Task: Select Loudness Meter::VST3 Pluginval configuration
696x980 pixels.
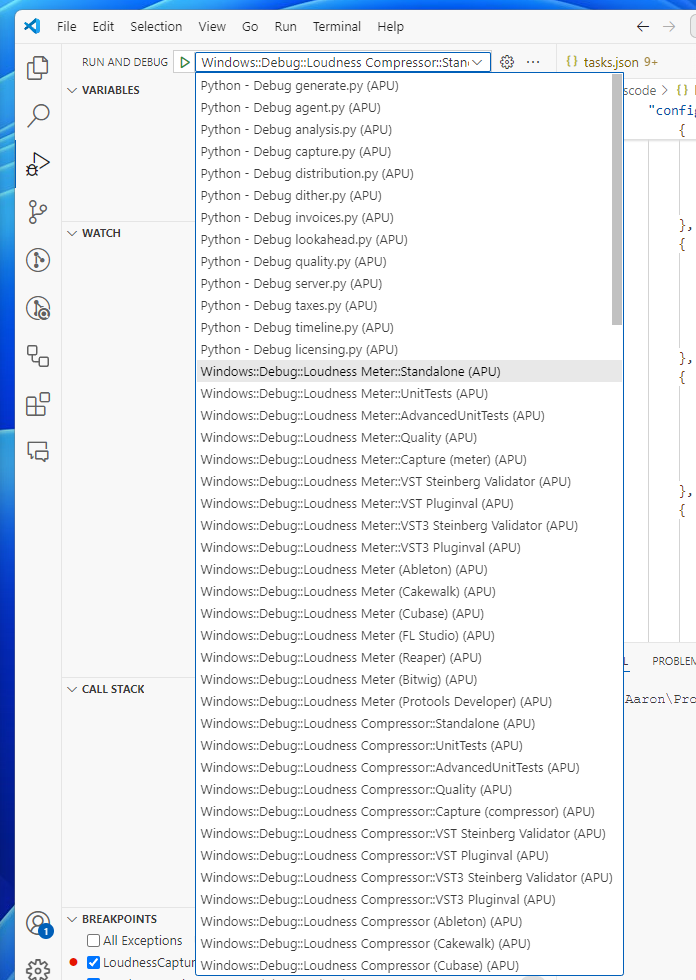Action: (x=409, y=548)
